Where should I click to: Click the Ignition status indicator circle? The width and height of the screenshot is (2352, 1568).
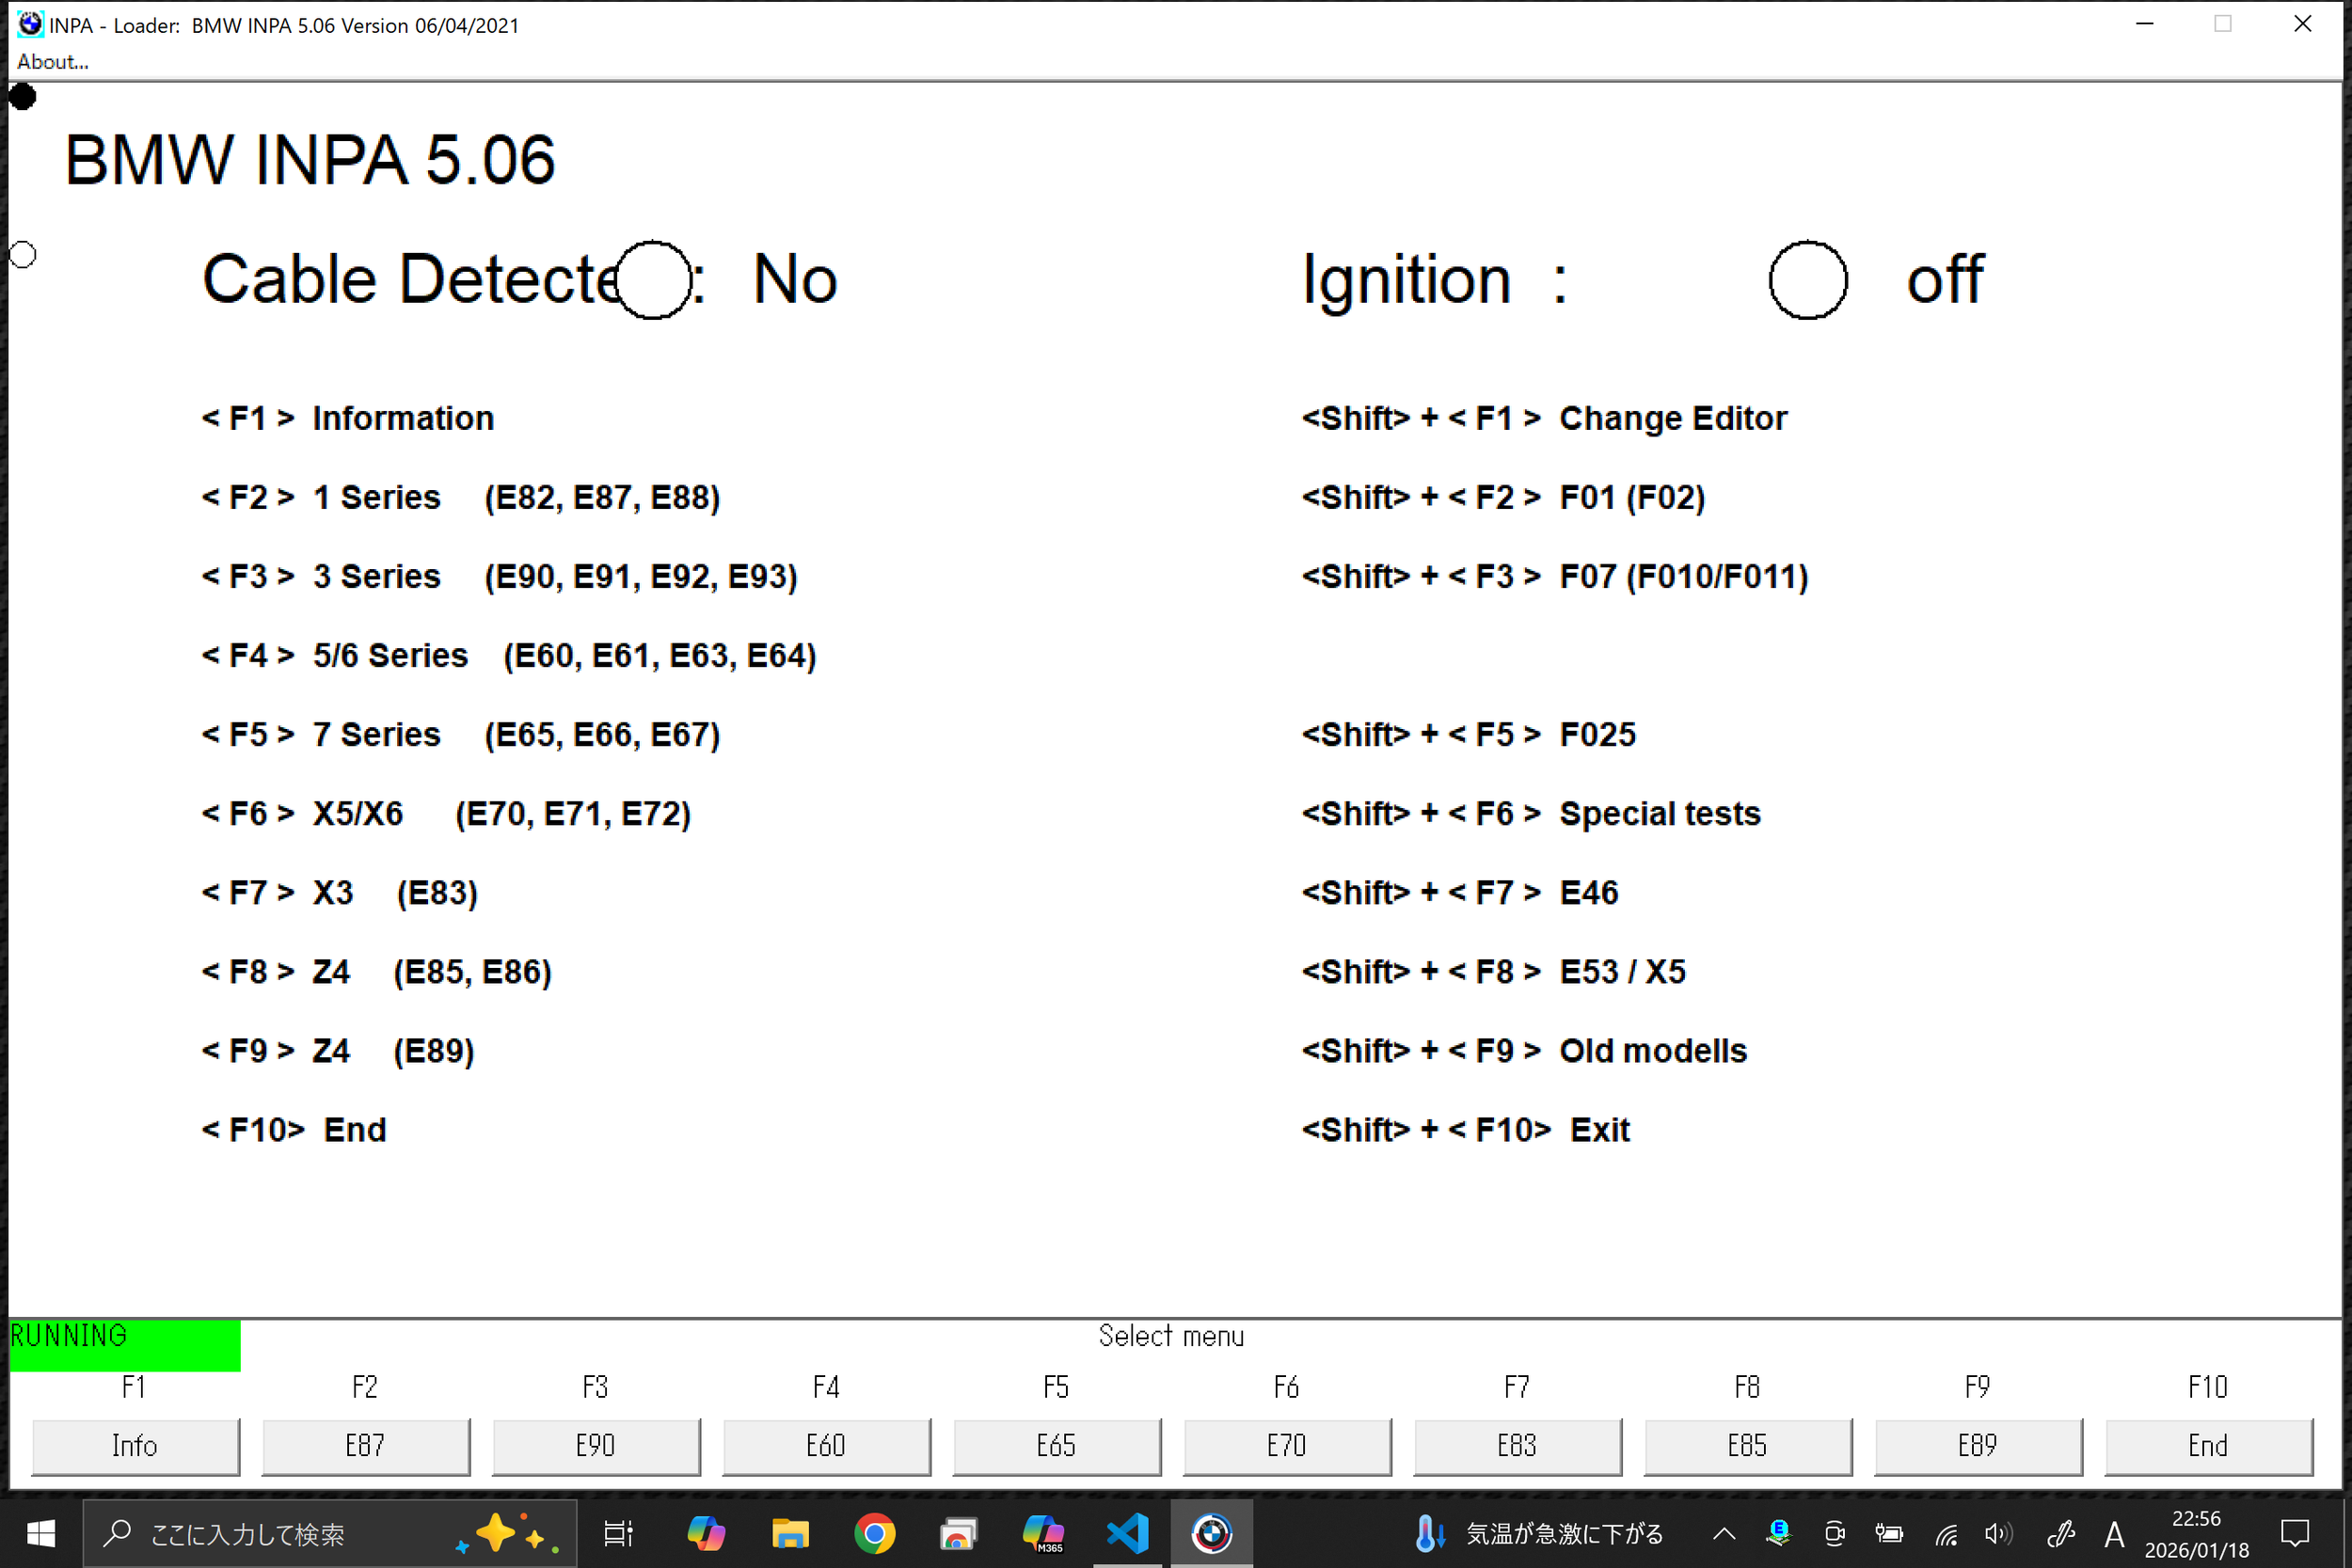[x=1807, y=280]
